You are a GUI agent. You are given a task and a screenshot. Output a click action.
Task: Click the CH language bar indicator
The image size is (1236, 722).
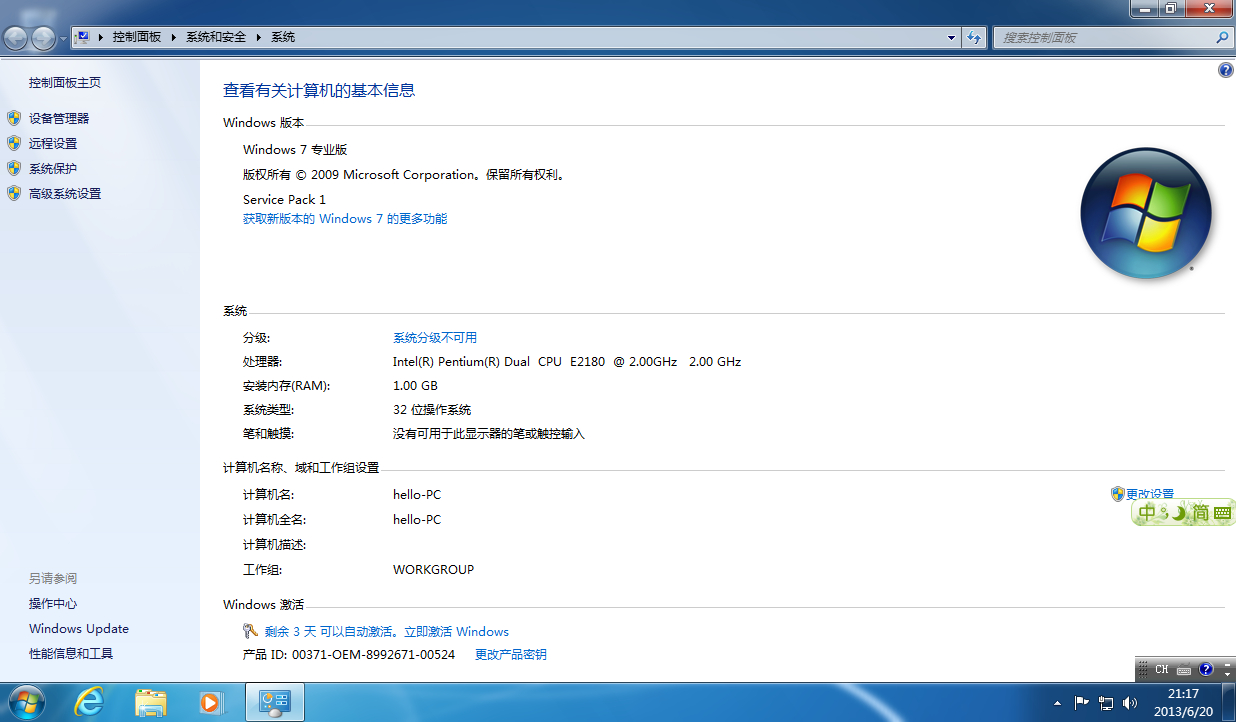coord(1162,669)
